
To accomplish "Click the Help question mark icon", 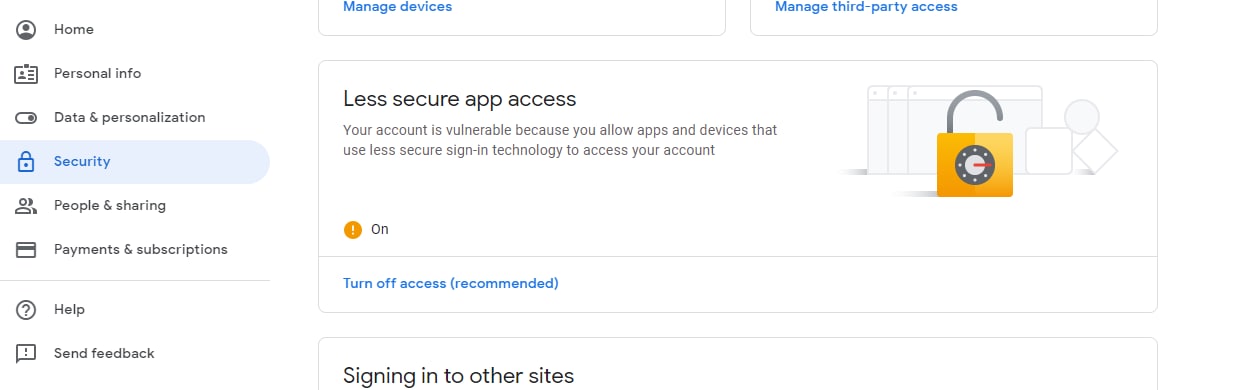I will (x=26, y=309).
